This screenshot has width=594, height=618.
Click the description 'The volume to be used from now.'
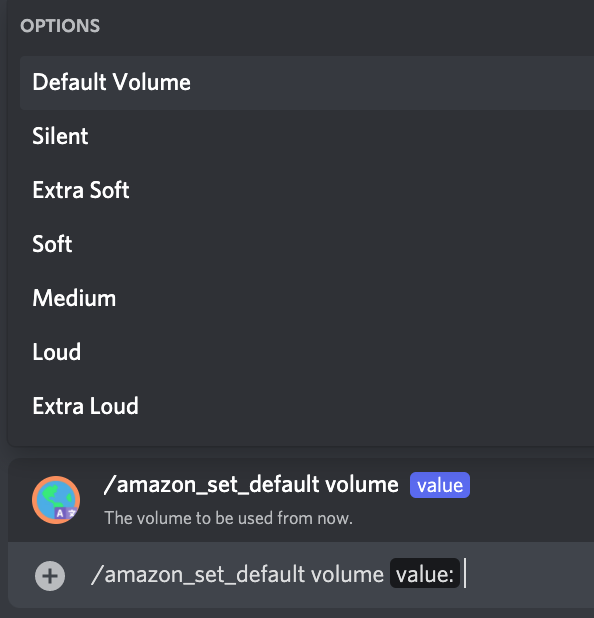[x=228, y=518]
